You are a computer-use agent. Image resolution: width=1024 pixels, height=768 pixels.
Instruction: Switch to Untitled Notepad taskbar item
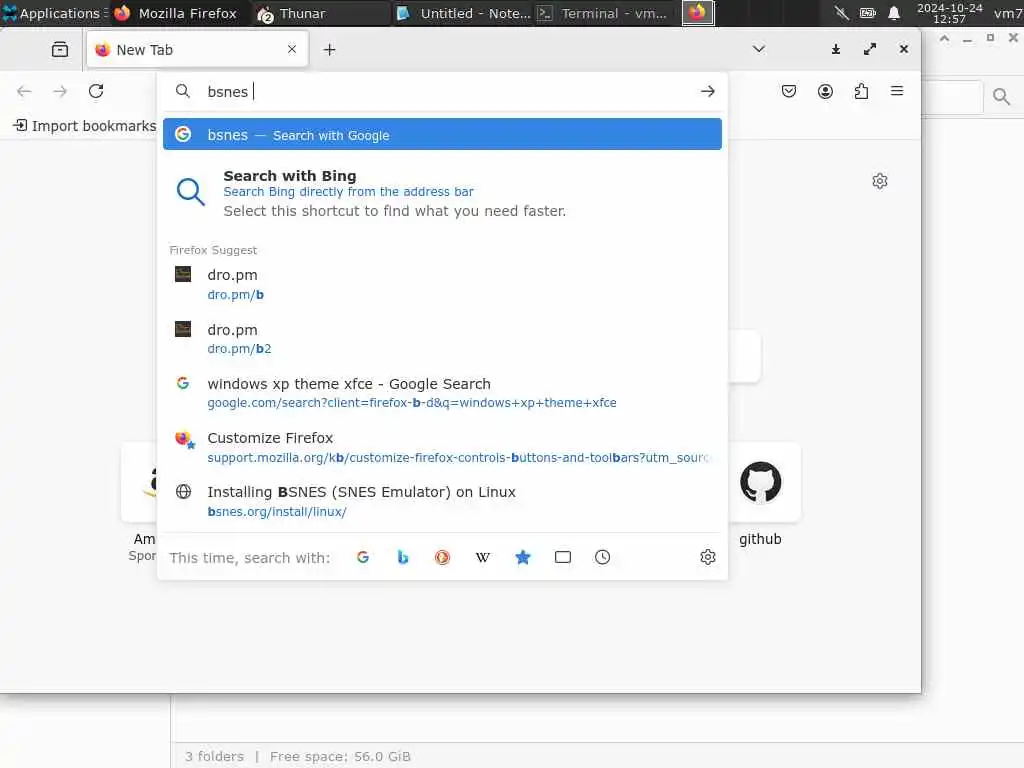tap(464, 13)
